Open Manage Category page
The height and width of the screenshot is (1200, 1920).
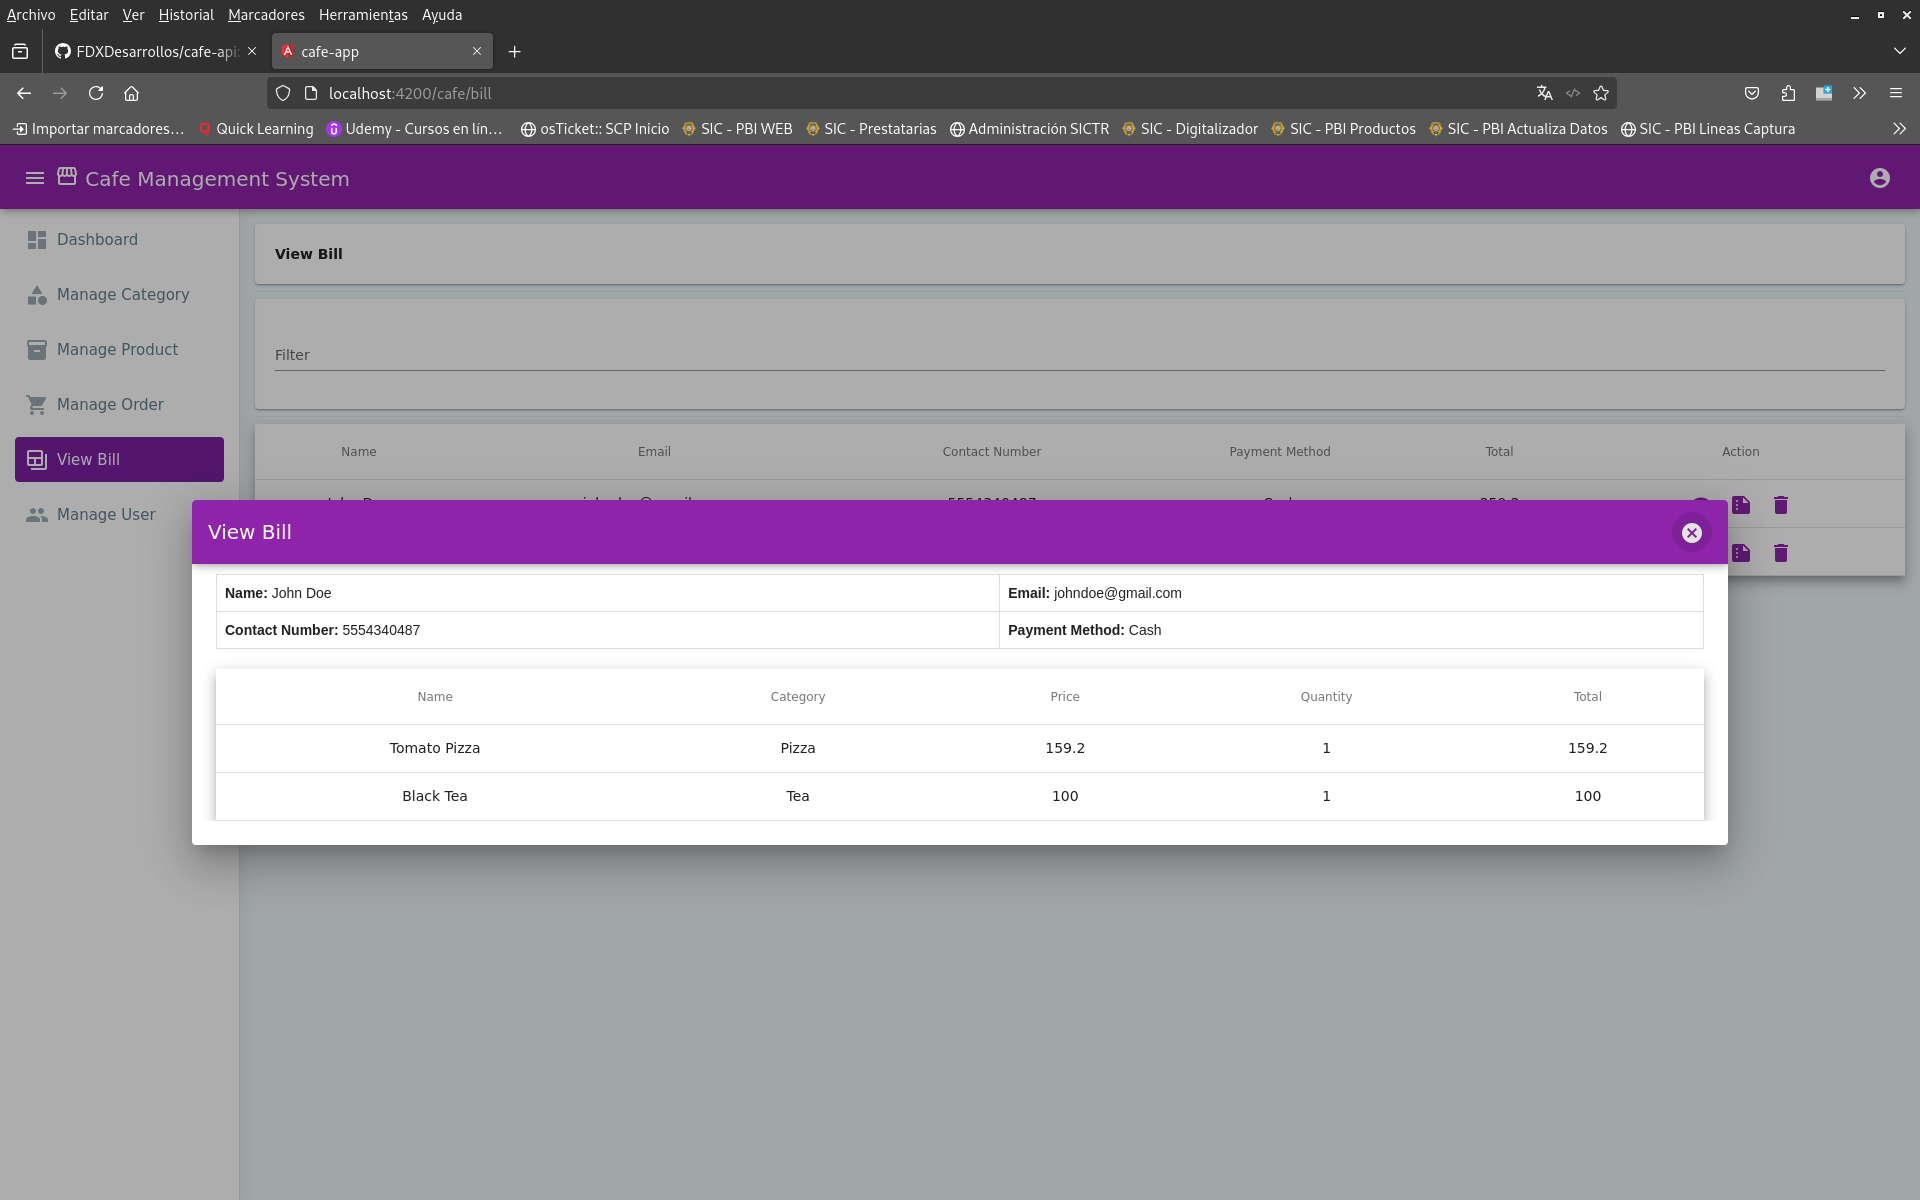119,295
